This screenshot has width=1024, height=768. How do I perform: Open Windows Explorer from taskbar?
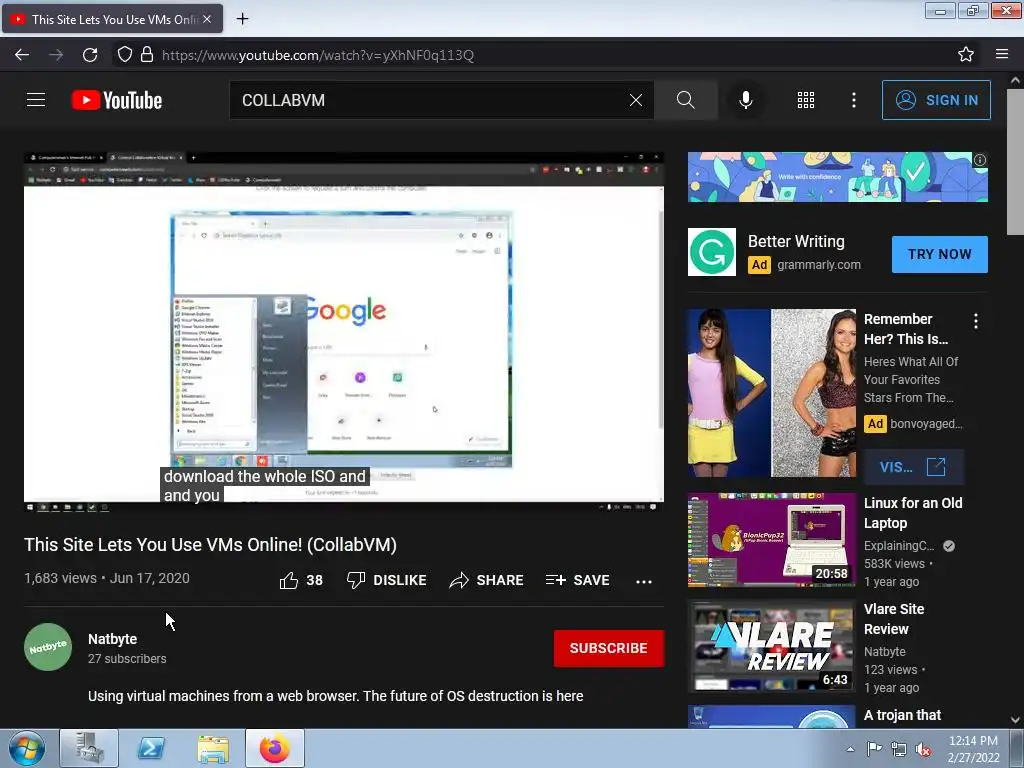(x=213, y=748)
